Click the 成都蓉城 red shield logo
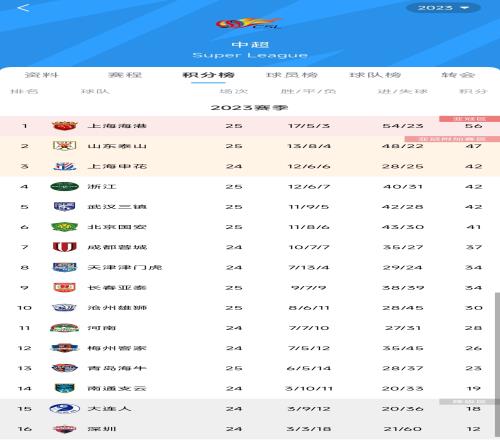 tap(65, 247)
